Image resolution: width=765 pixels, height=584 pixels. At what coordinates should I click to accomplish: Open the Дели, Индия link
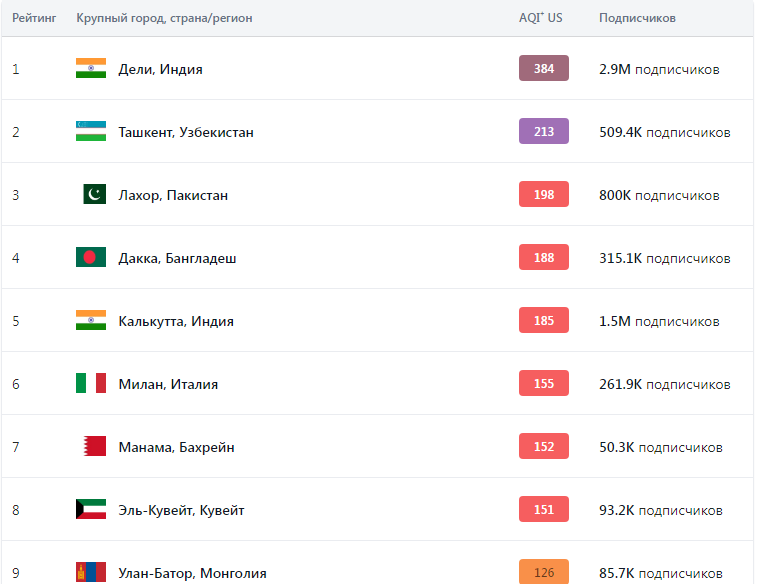160,69
